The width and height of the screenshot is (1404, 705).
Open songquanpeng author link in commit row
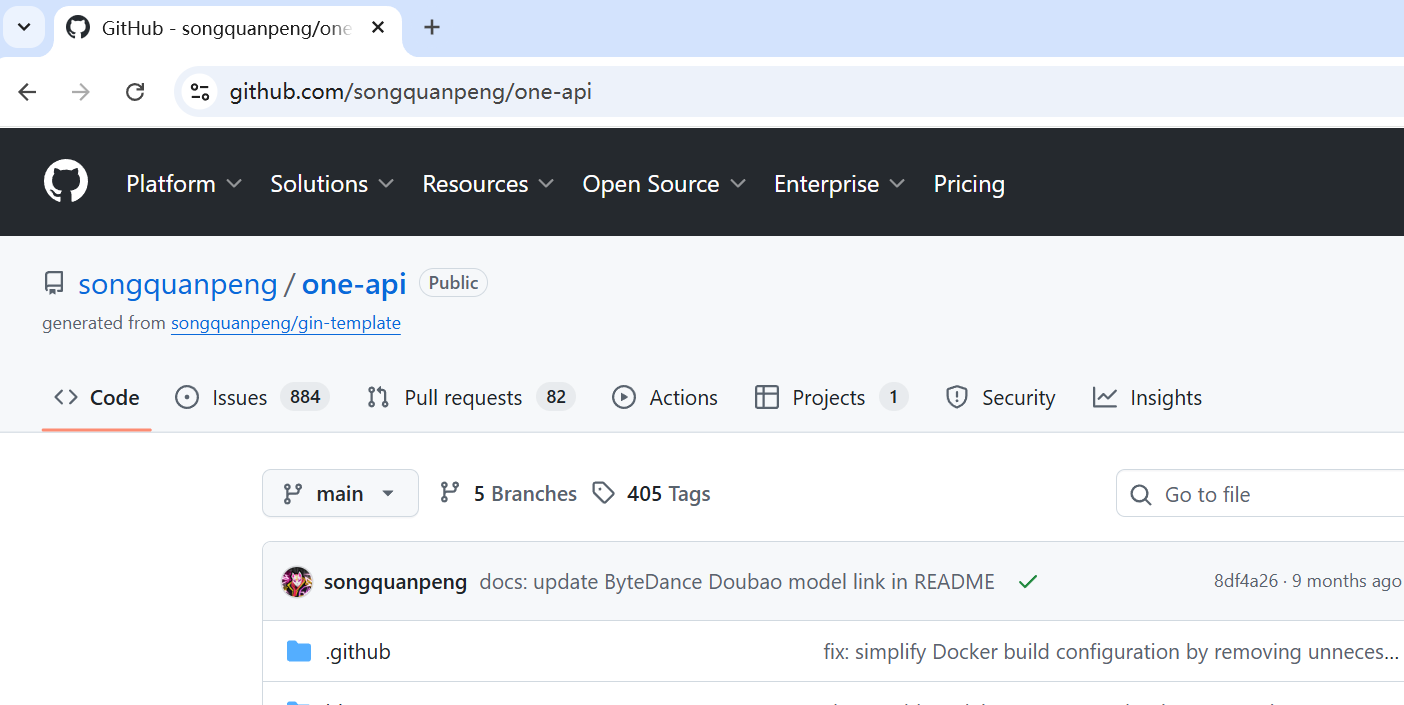(395, 581)
